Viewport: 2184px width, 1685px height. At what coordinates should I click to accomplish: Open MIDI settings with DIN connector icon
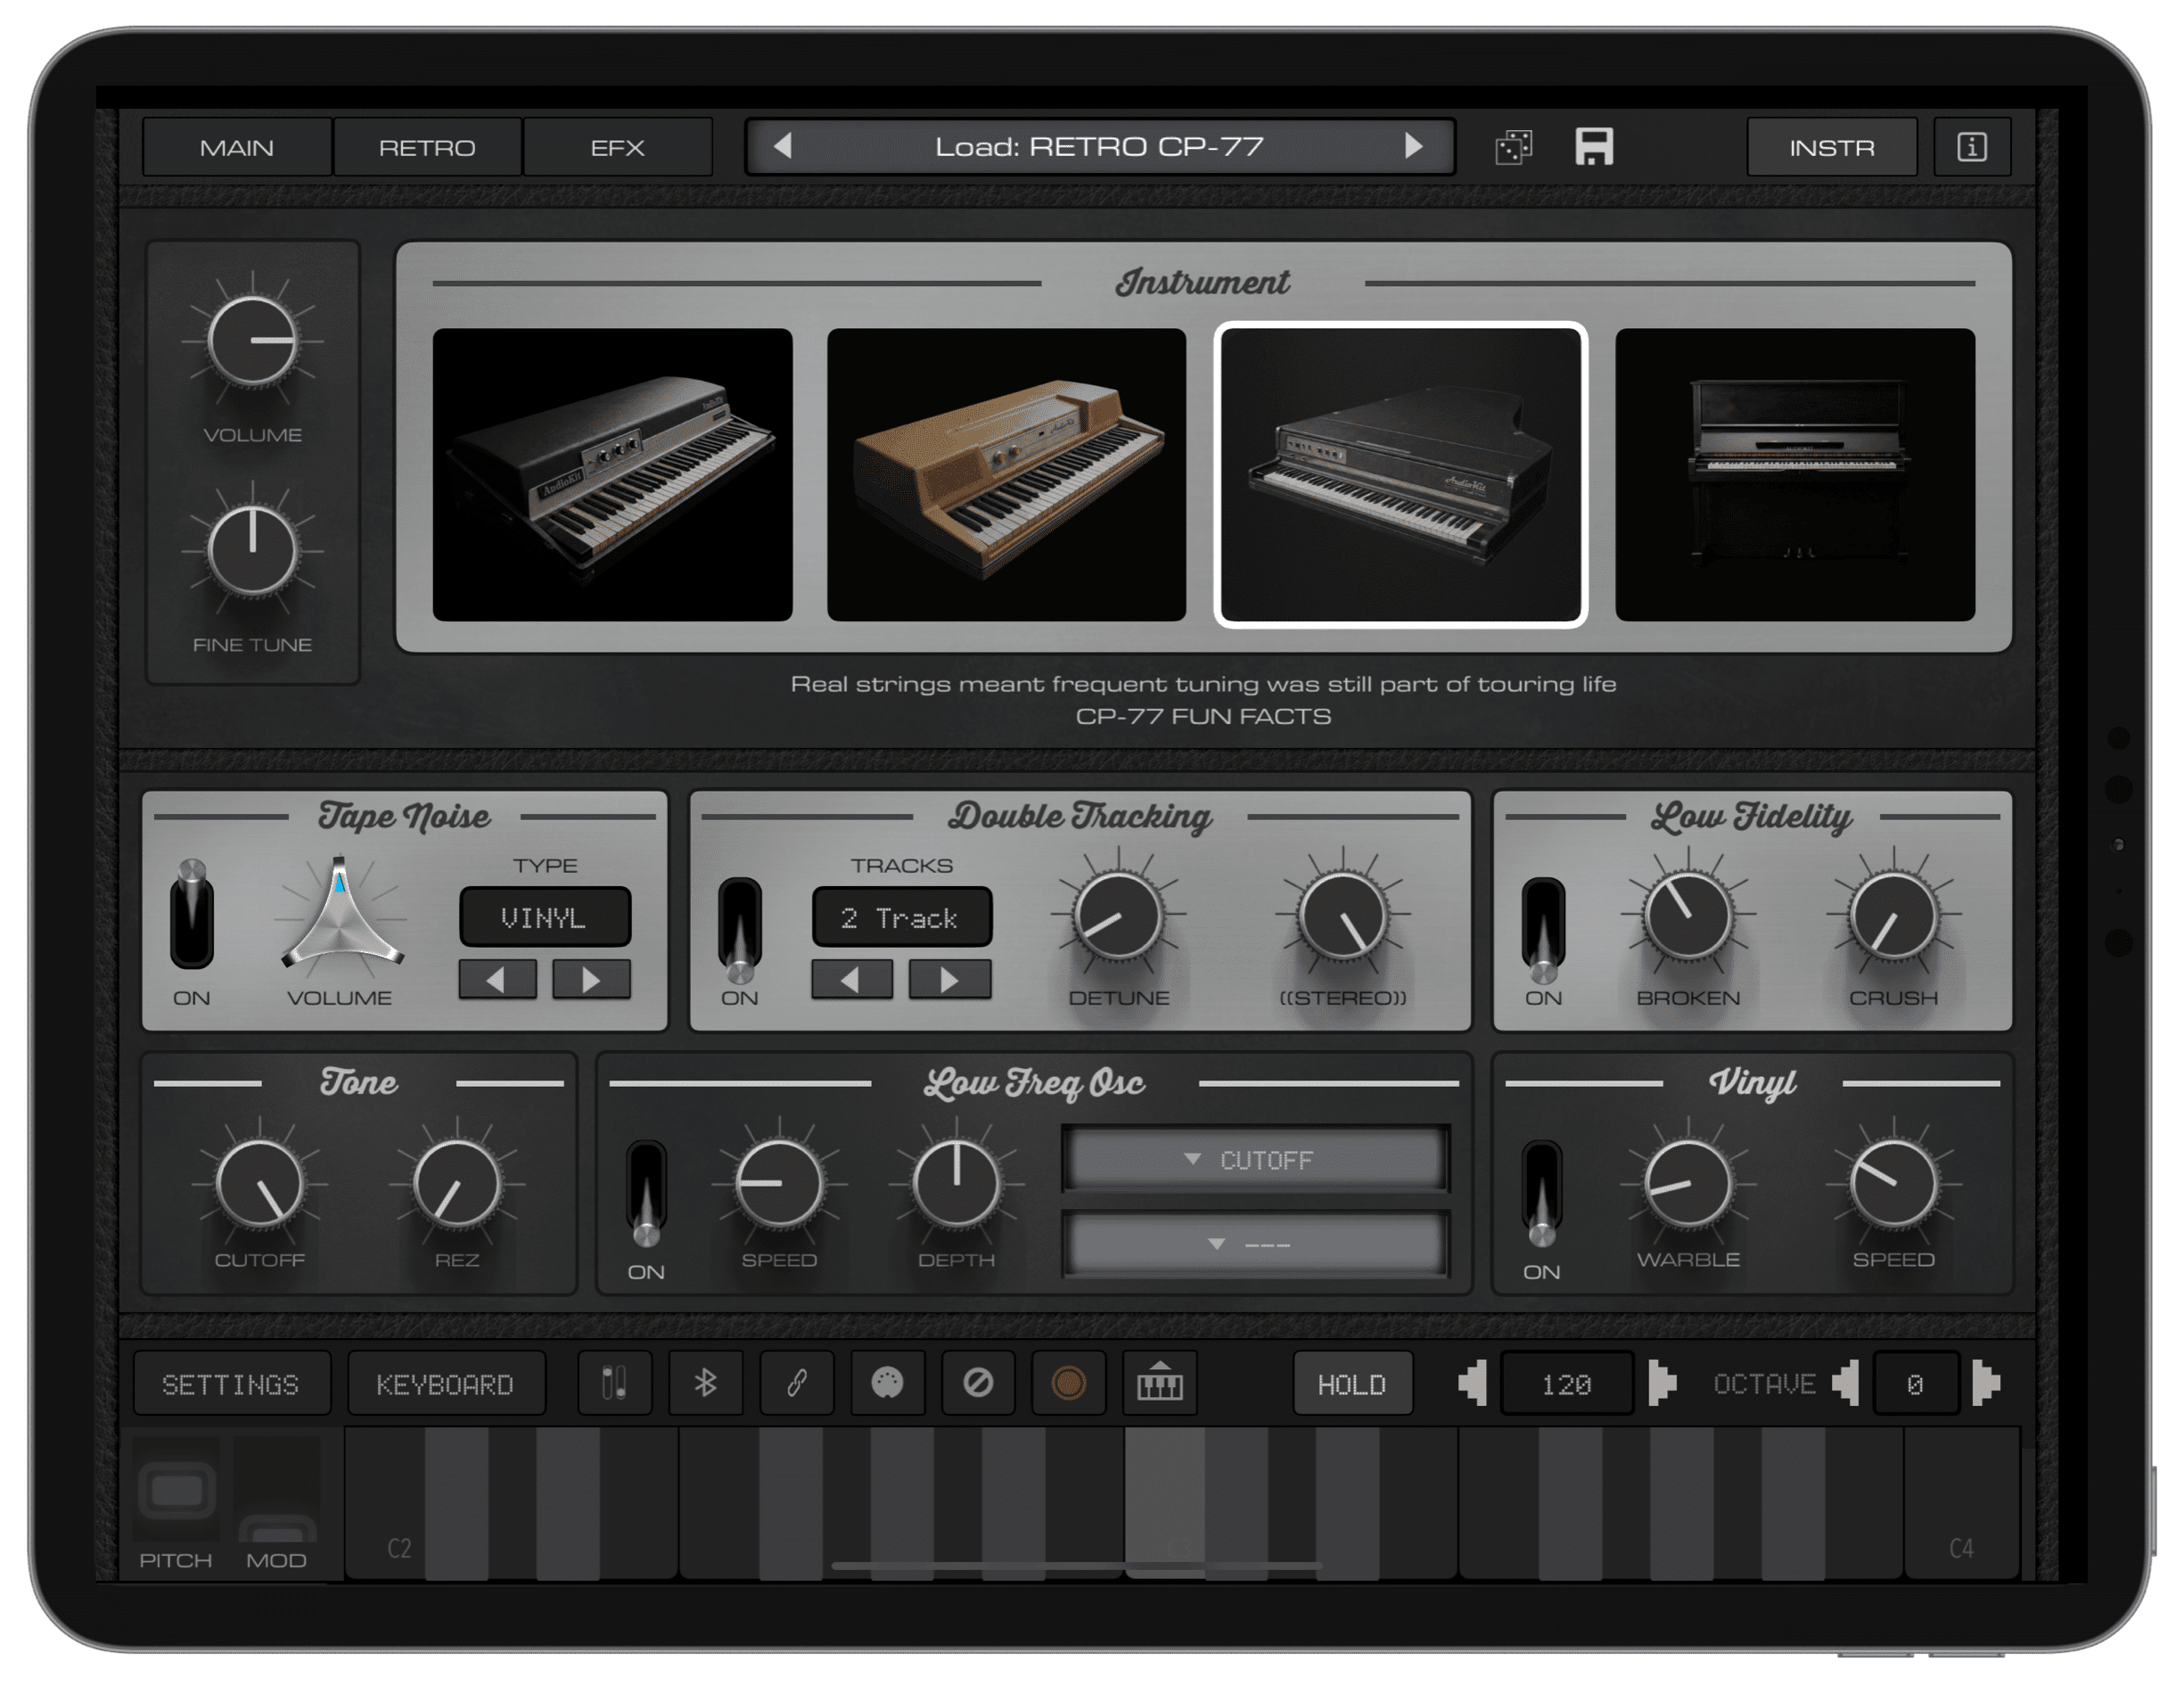click(887, 1384)
